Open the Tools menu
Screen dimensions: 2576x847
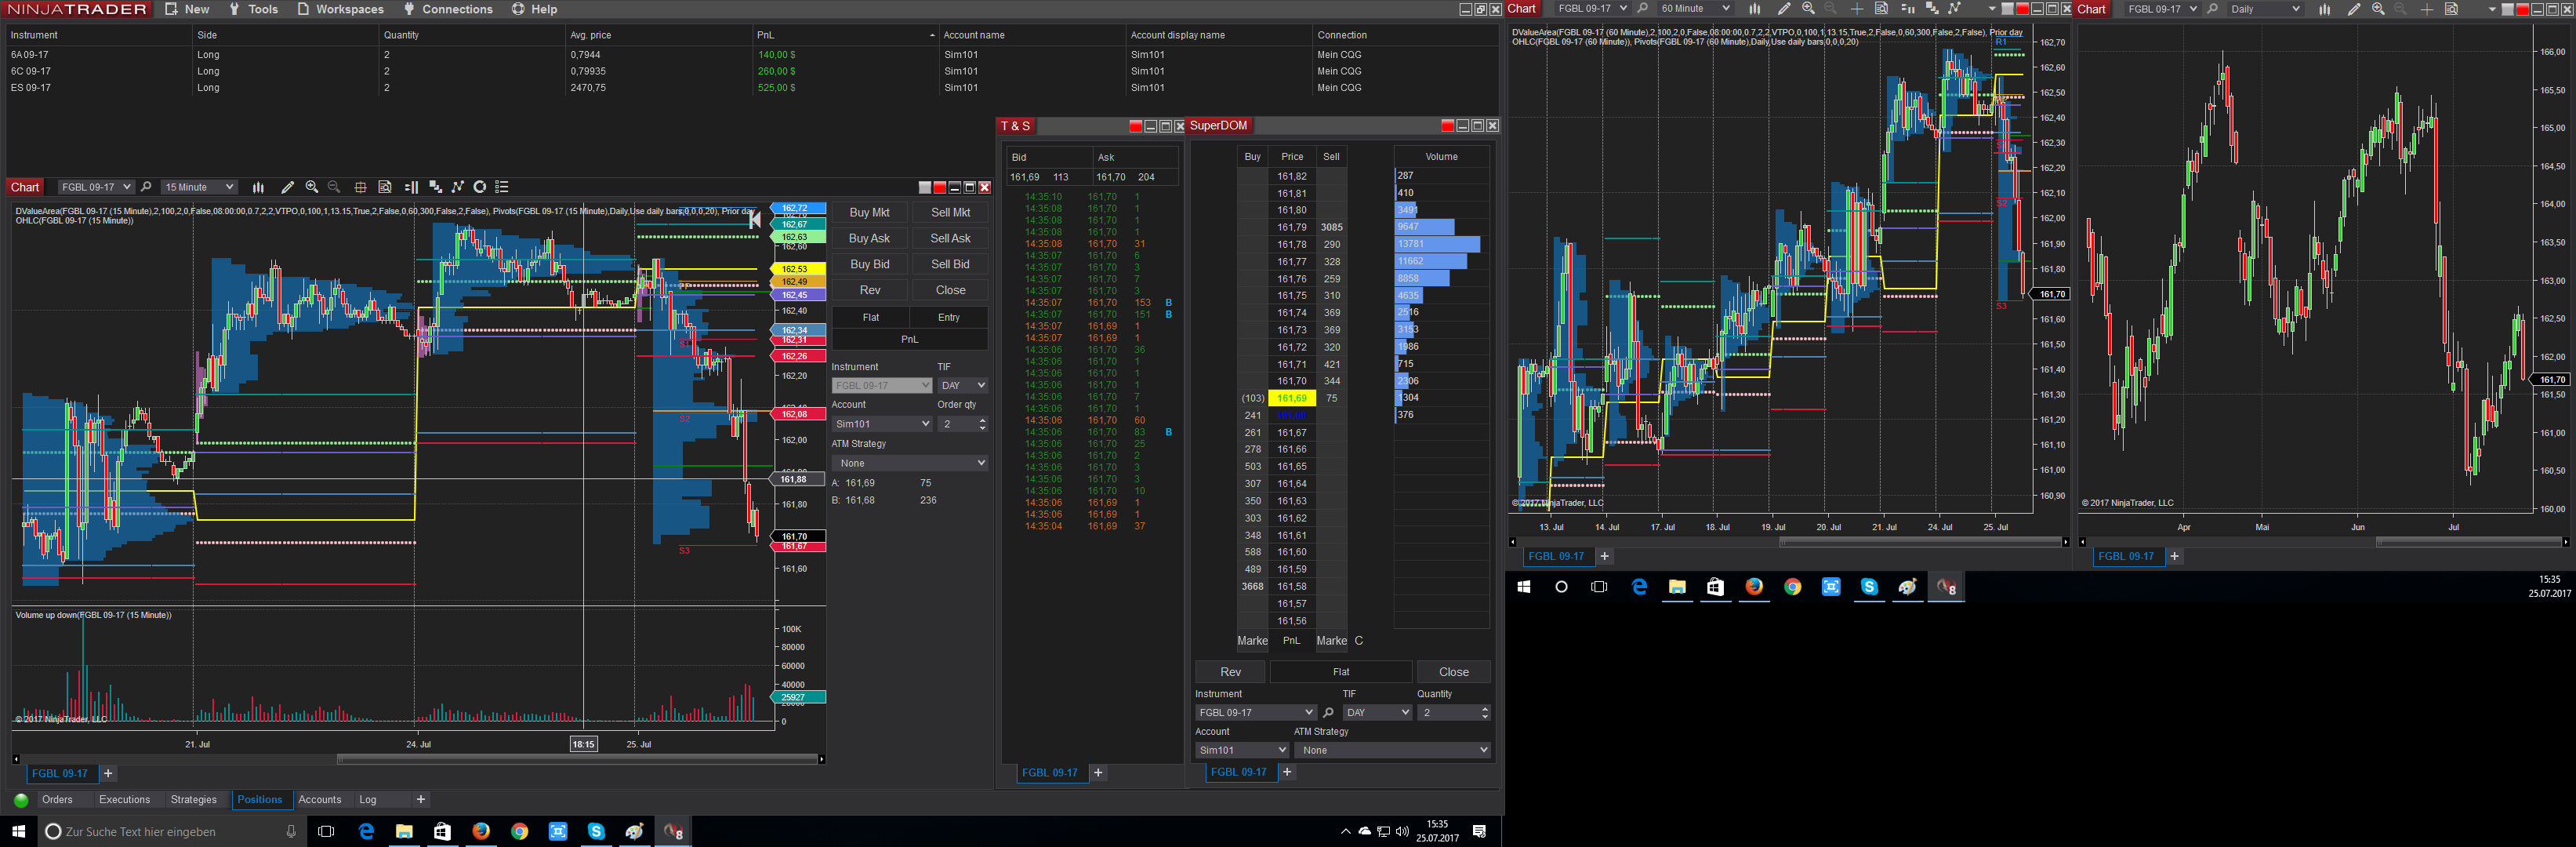tap(253, 9)
